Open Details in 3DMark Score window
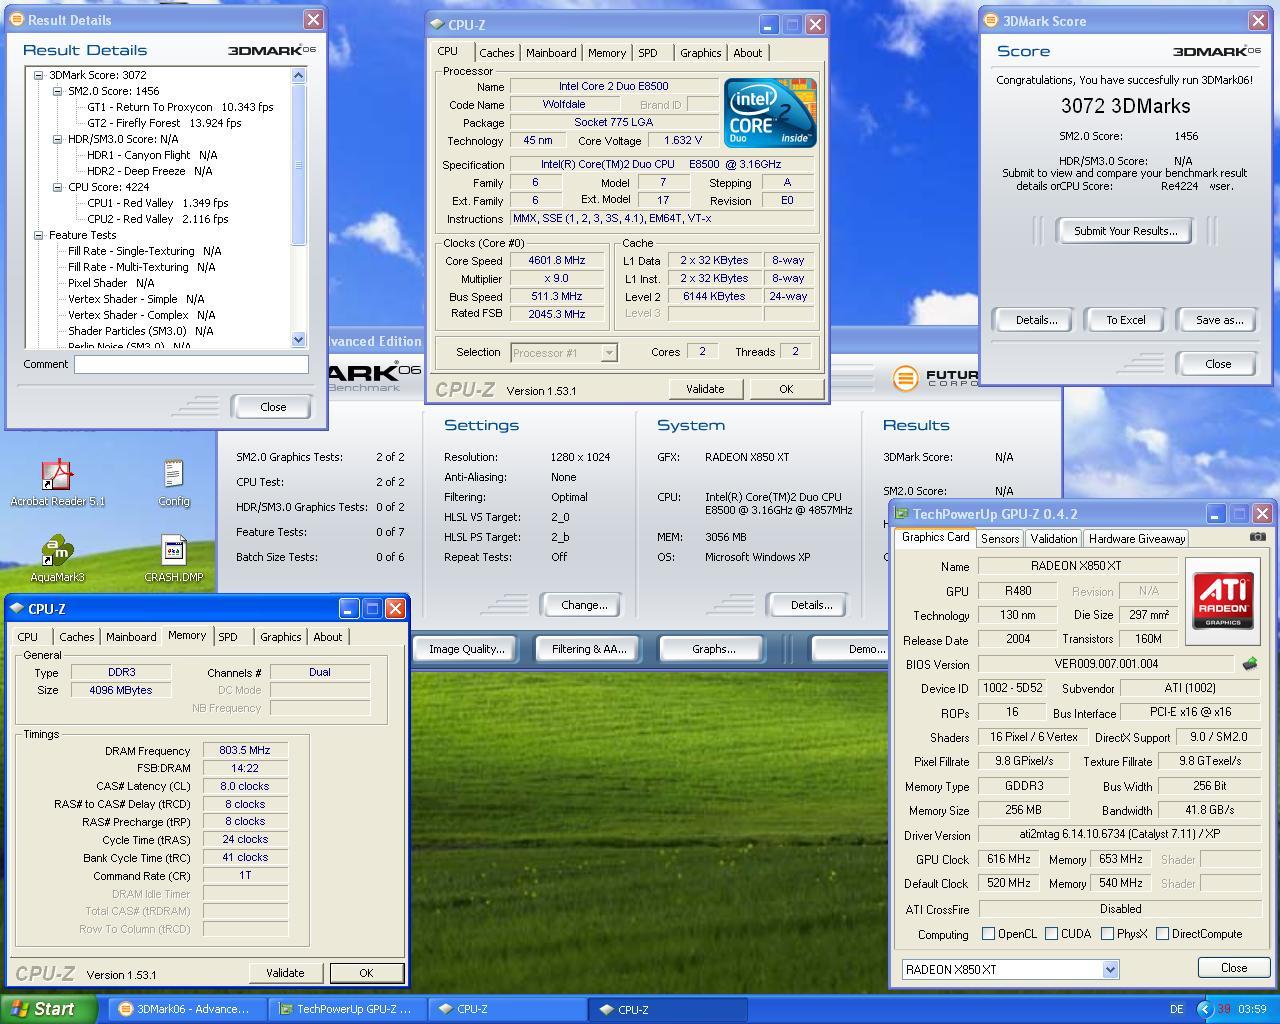This screenshot has width=1280, height=1024. pyautogui.click(x=1036, y=320)
